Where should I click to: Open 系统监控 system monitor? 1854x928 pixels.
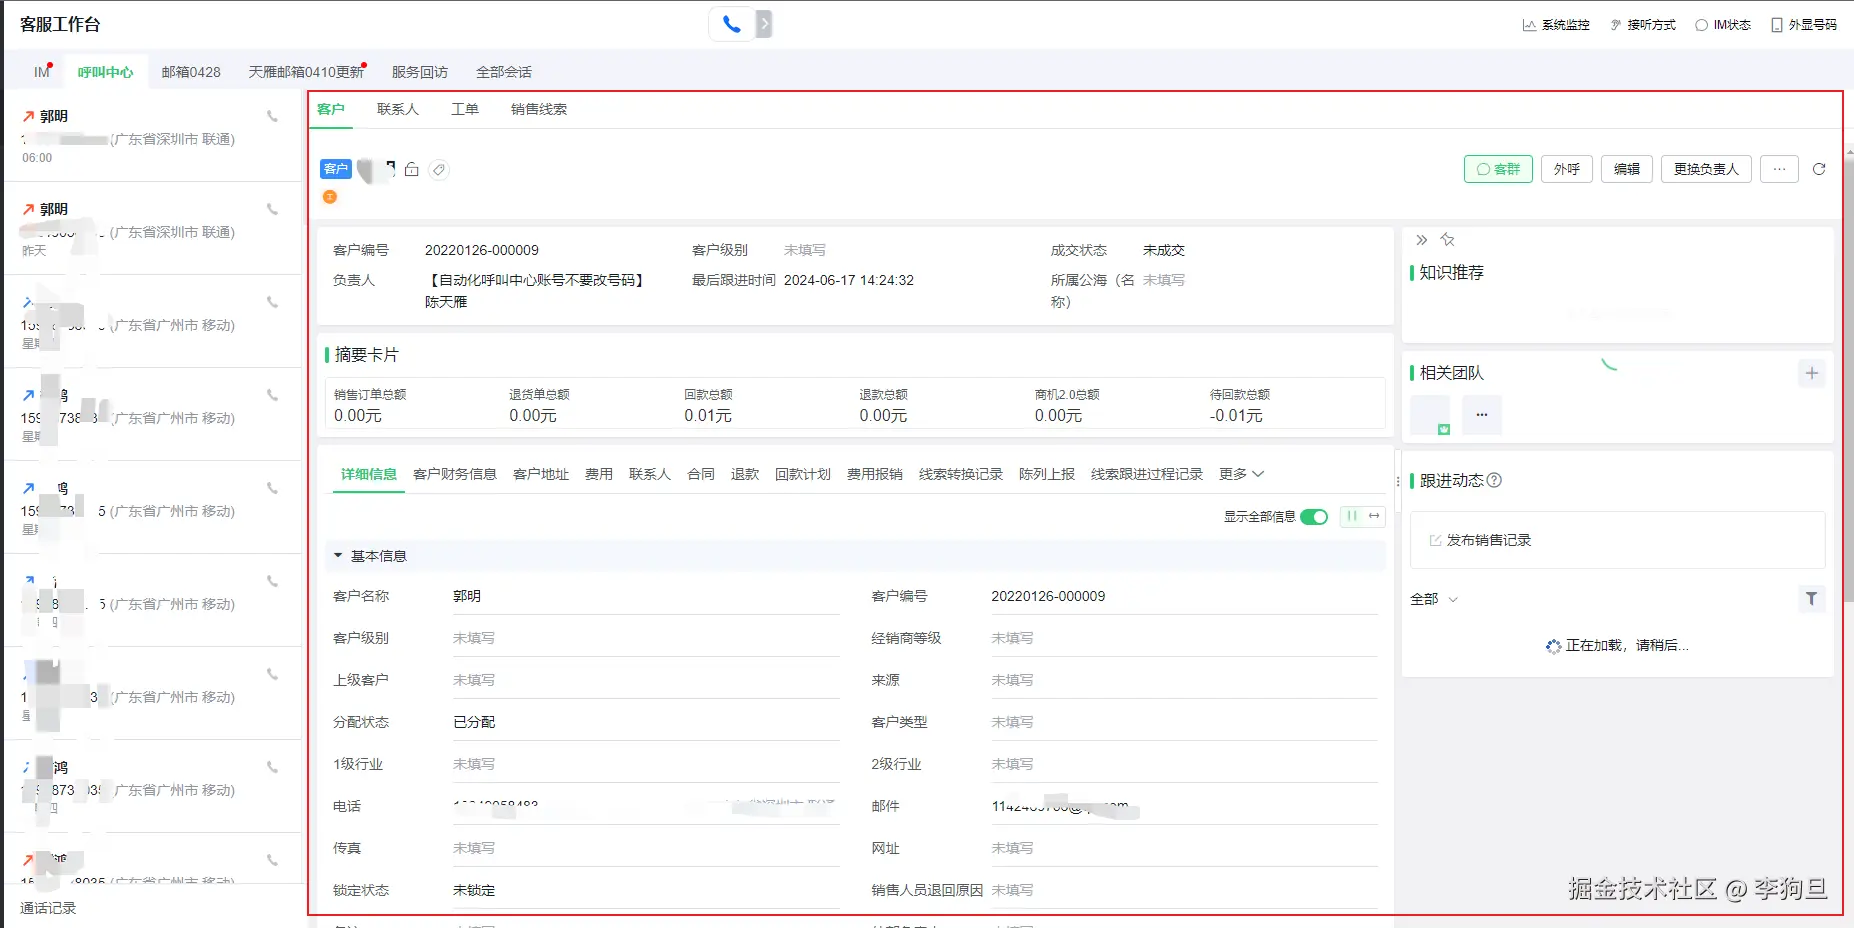pos(1555,25)
